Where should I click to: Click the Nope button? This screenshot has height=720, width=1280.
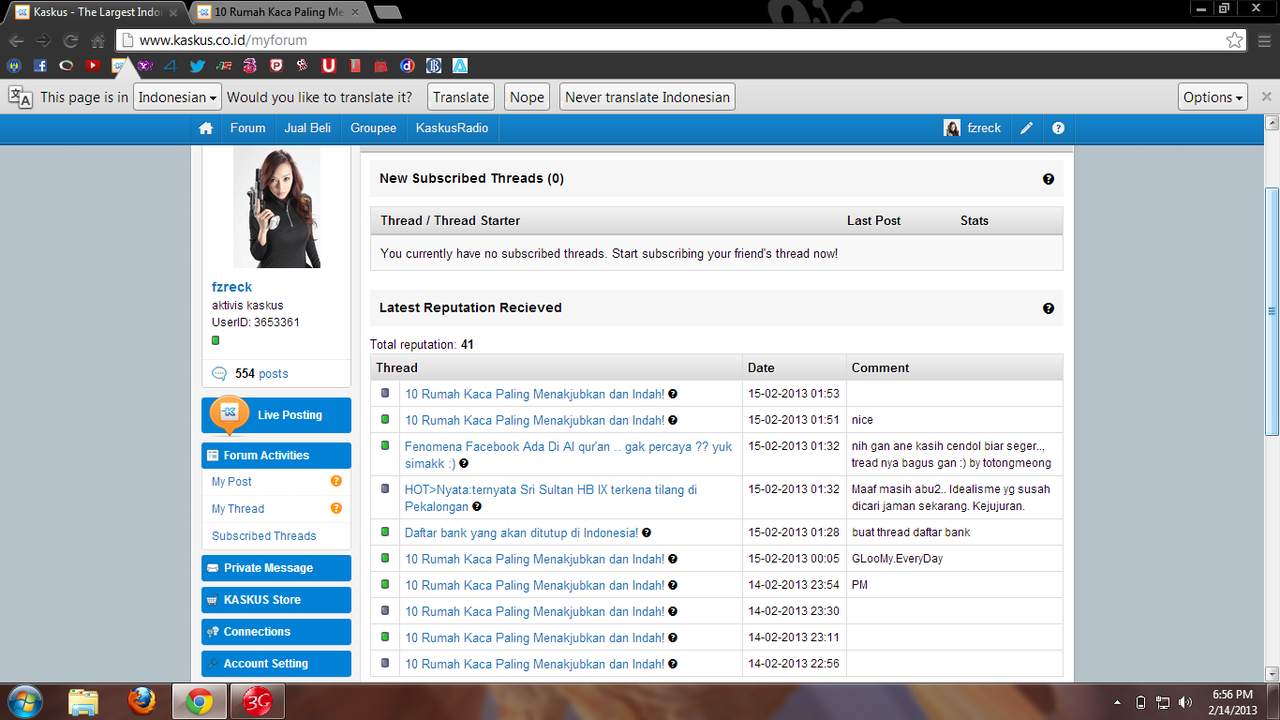point(527,97)
